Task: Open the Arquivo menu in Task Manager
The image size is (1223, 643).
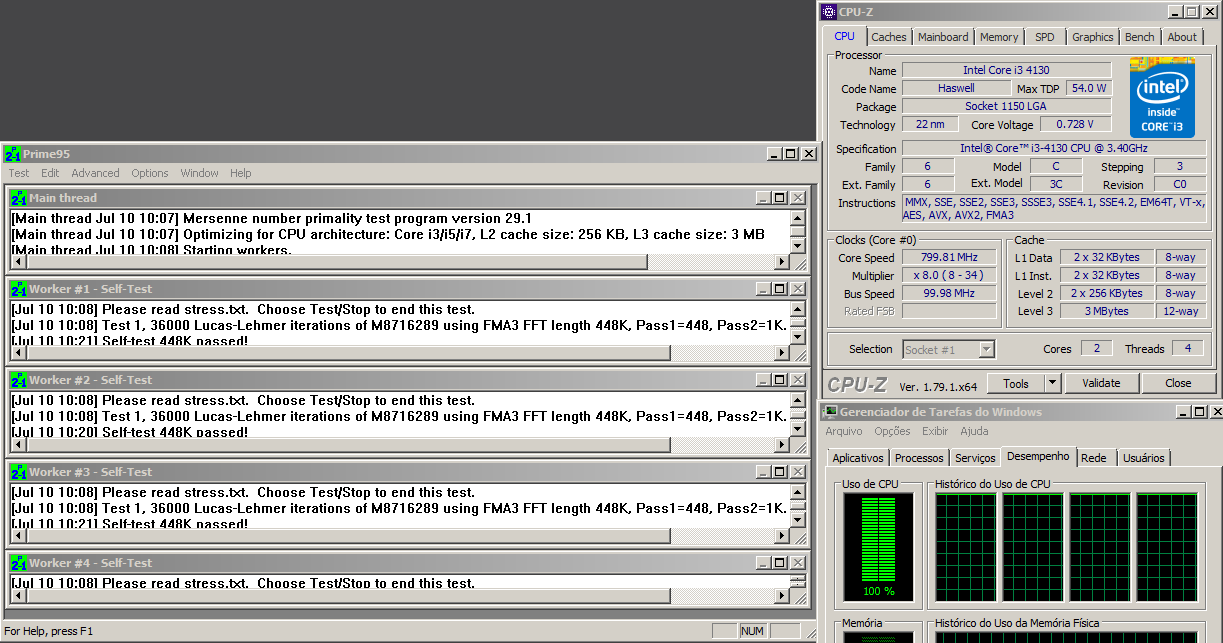Action: (x=844, y=431)
